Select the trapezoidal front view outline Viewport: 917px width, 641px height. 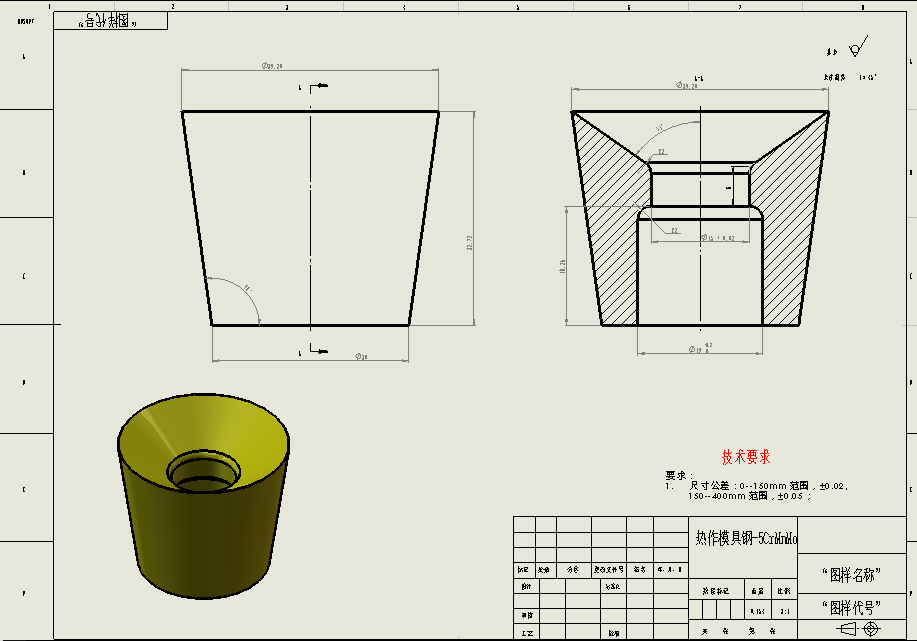[311, 218]
